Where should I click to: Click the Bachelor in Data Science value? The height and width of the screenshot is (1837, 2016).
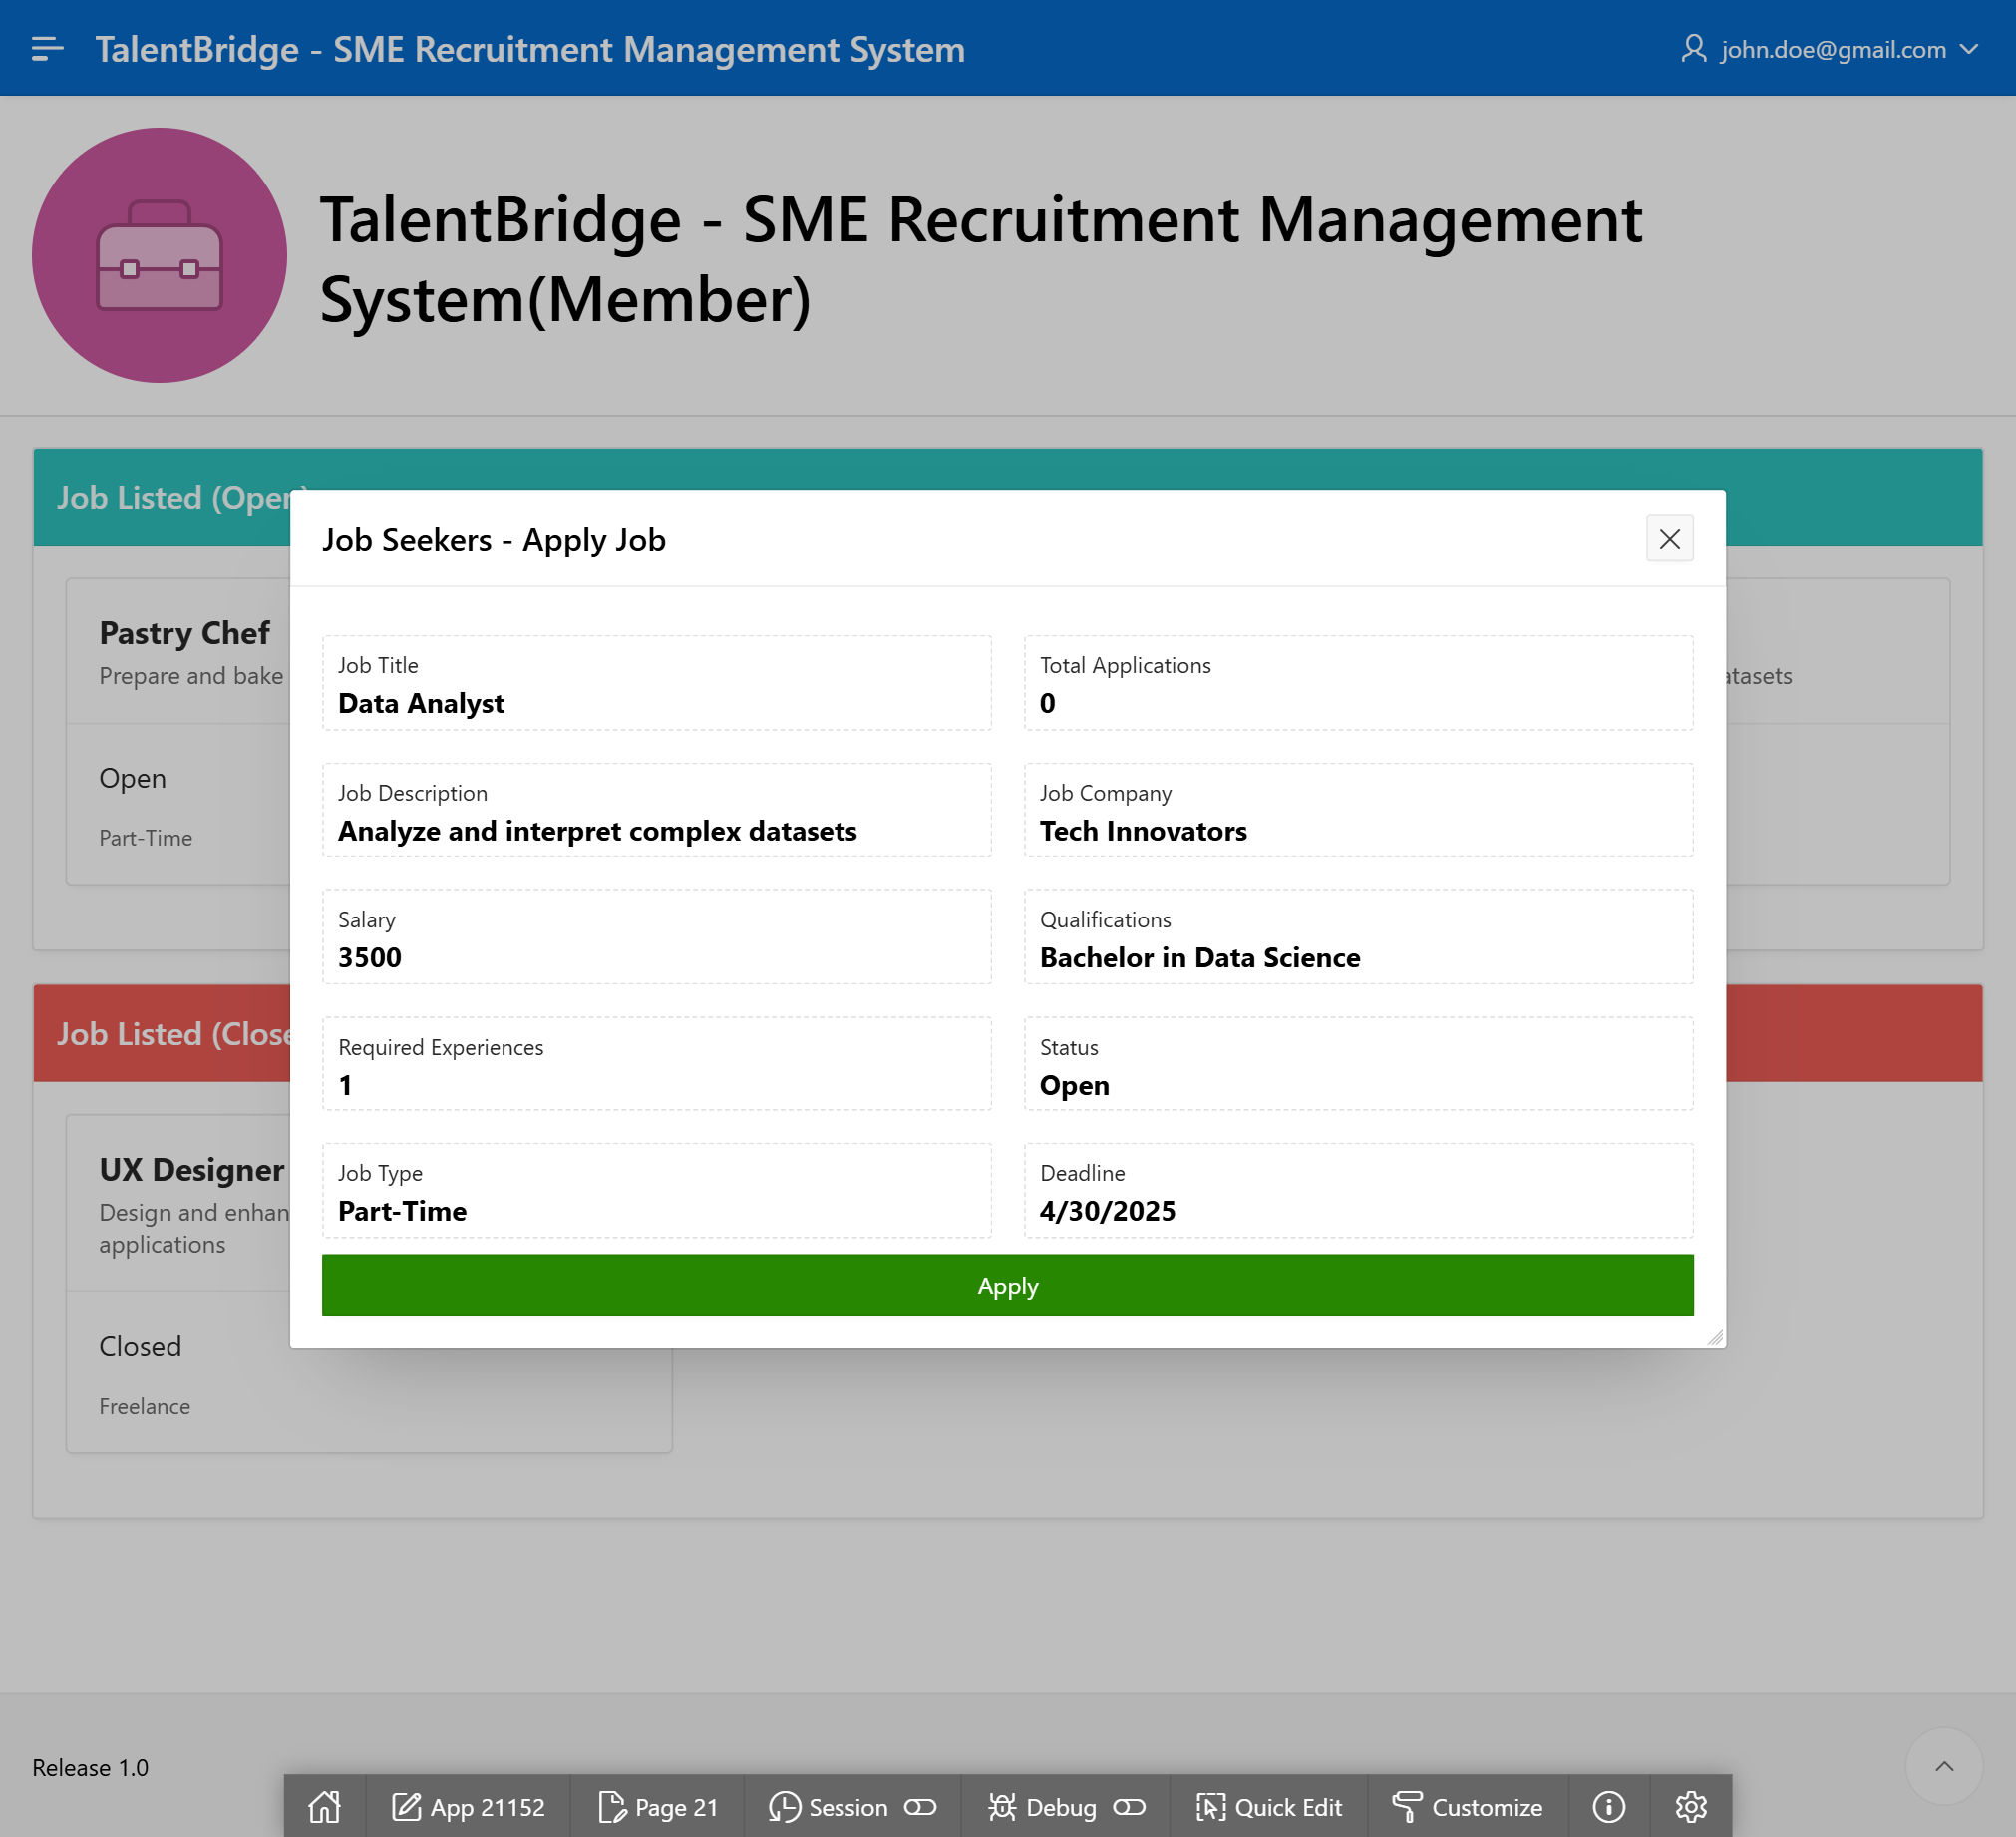click(1200, 957)
